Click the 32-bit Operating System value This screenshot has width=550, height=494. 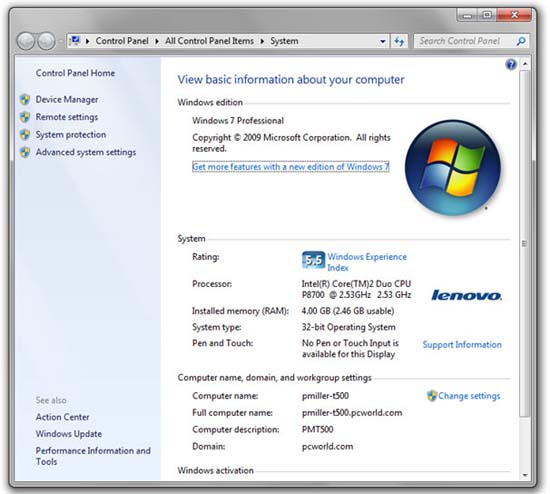349,327
